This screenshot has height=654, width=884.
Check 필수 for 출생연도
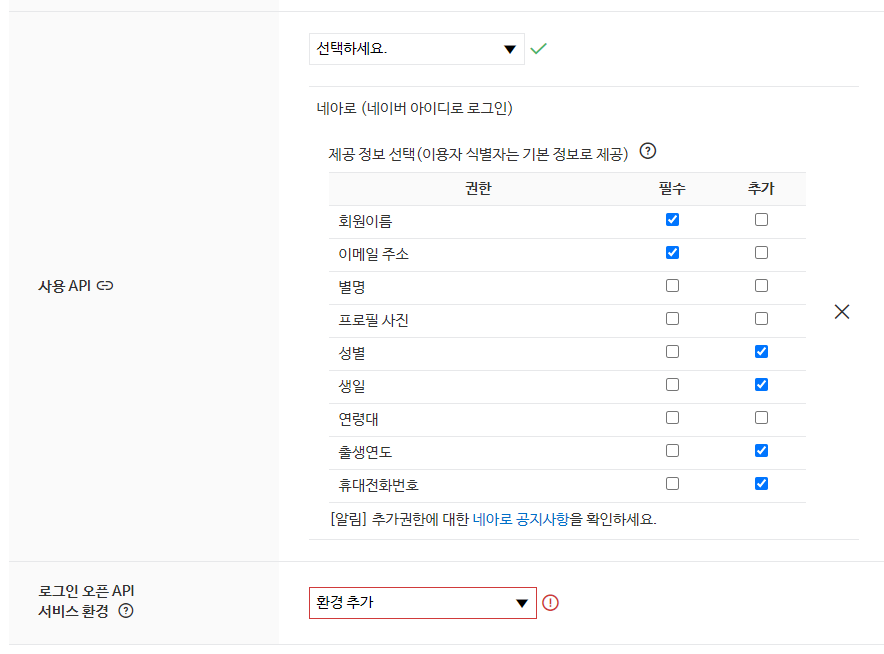[672, 450]
